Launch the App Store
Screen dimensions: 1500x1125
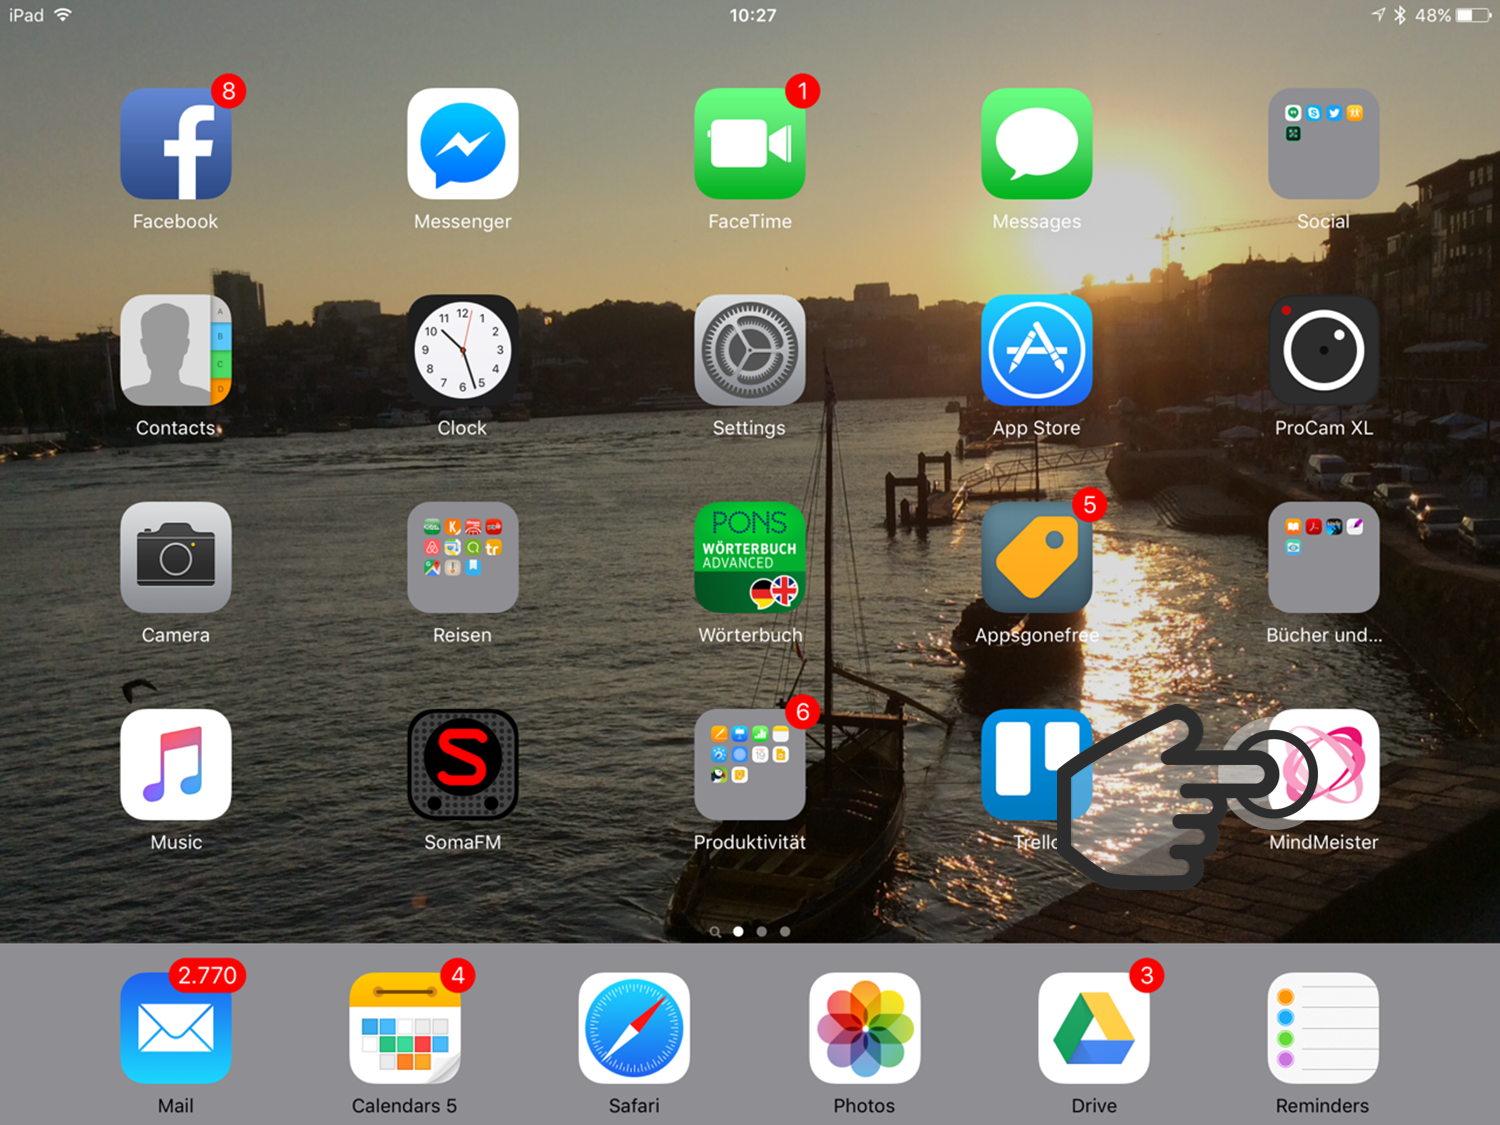1037,350
